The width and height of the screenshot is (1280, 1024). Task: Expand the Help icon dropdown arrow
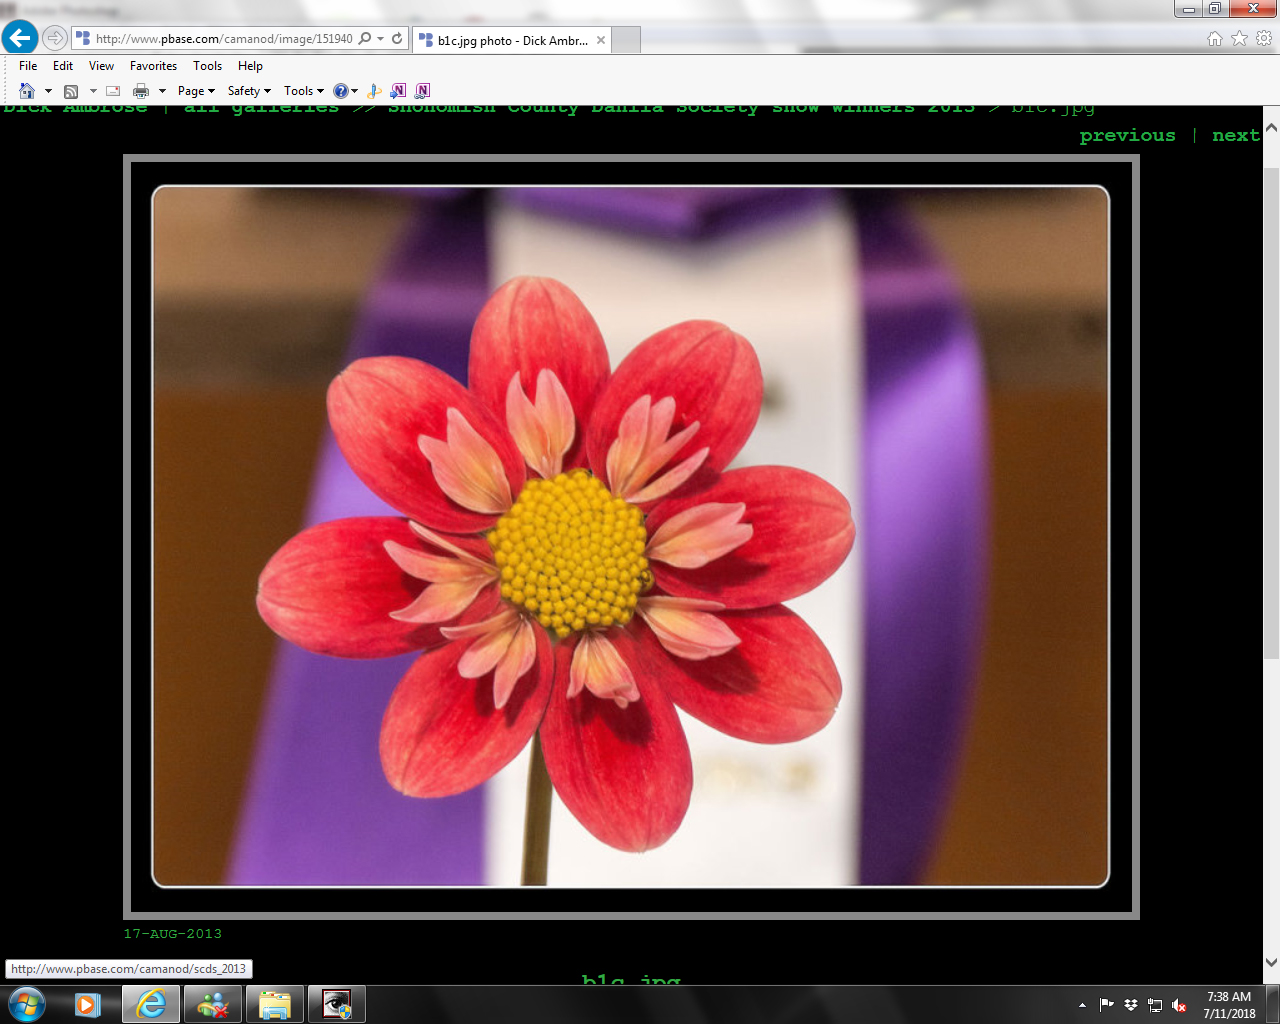[x=354, y=91]
